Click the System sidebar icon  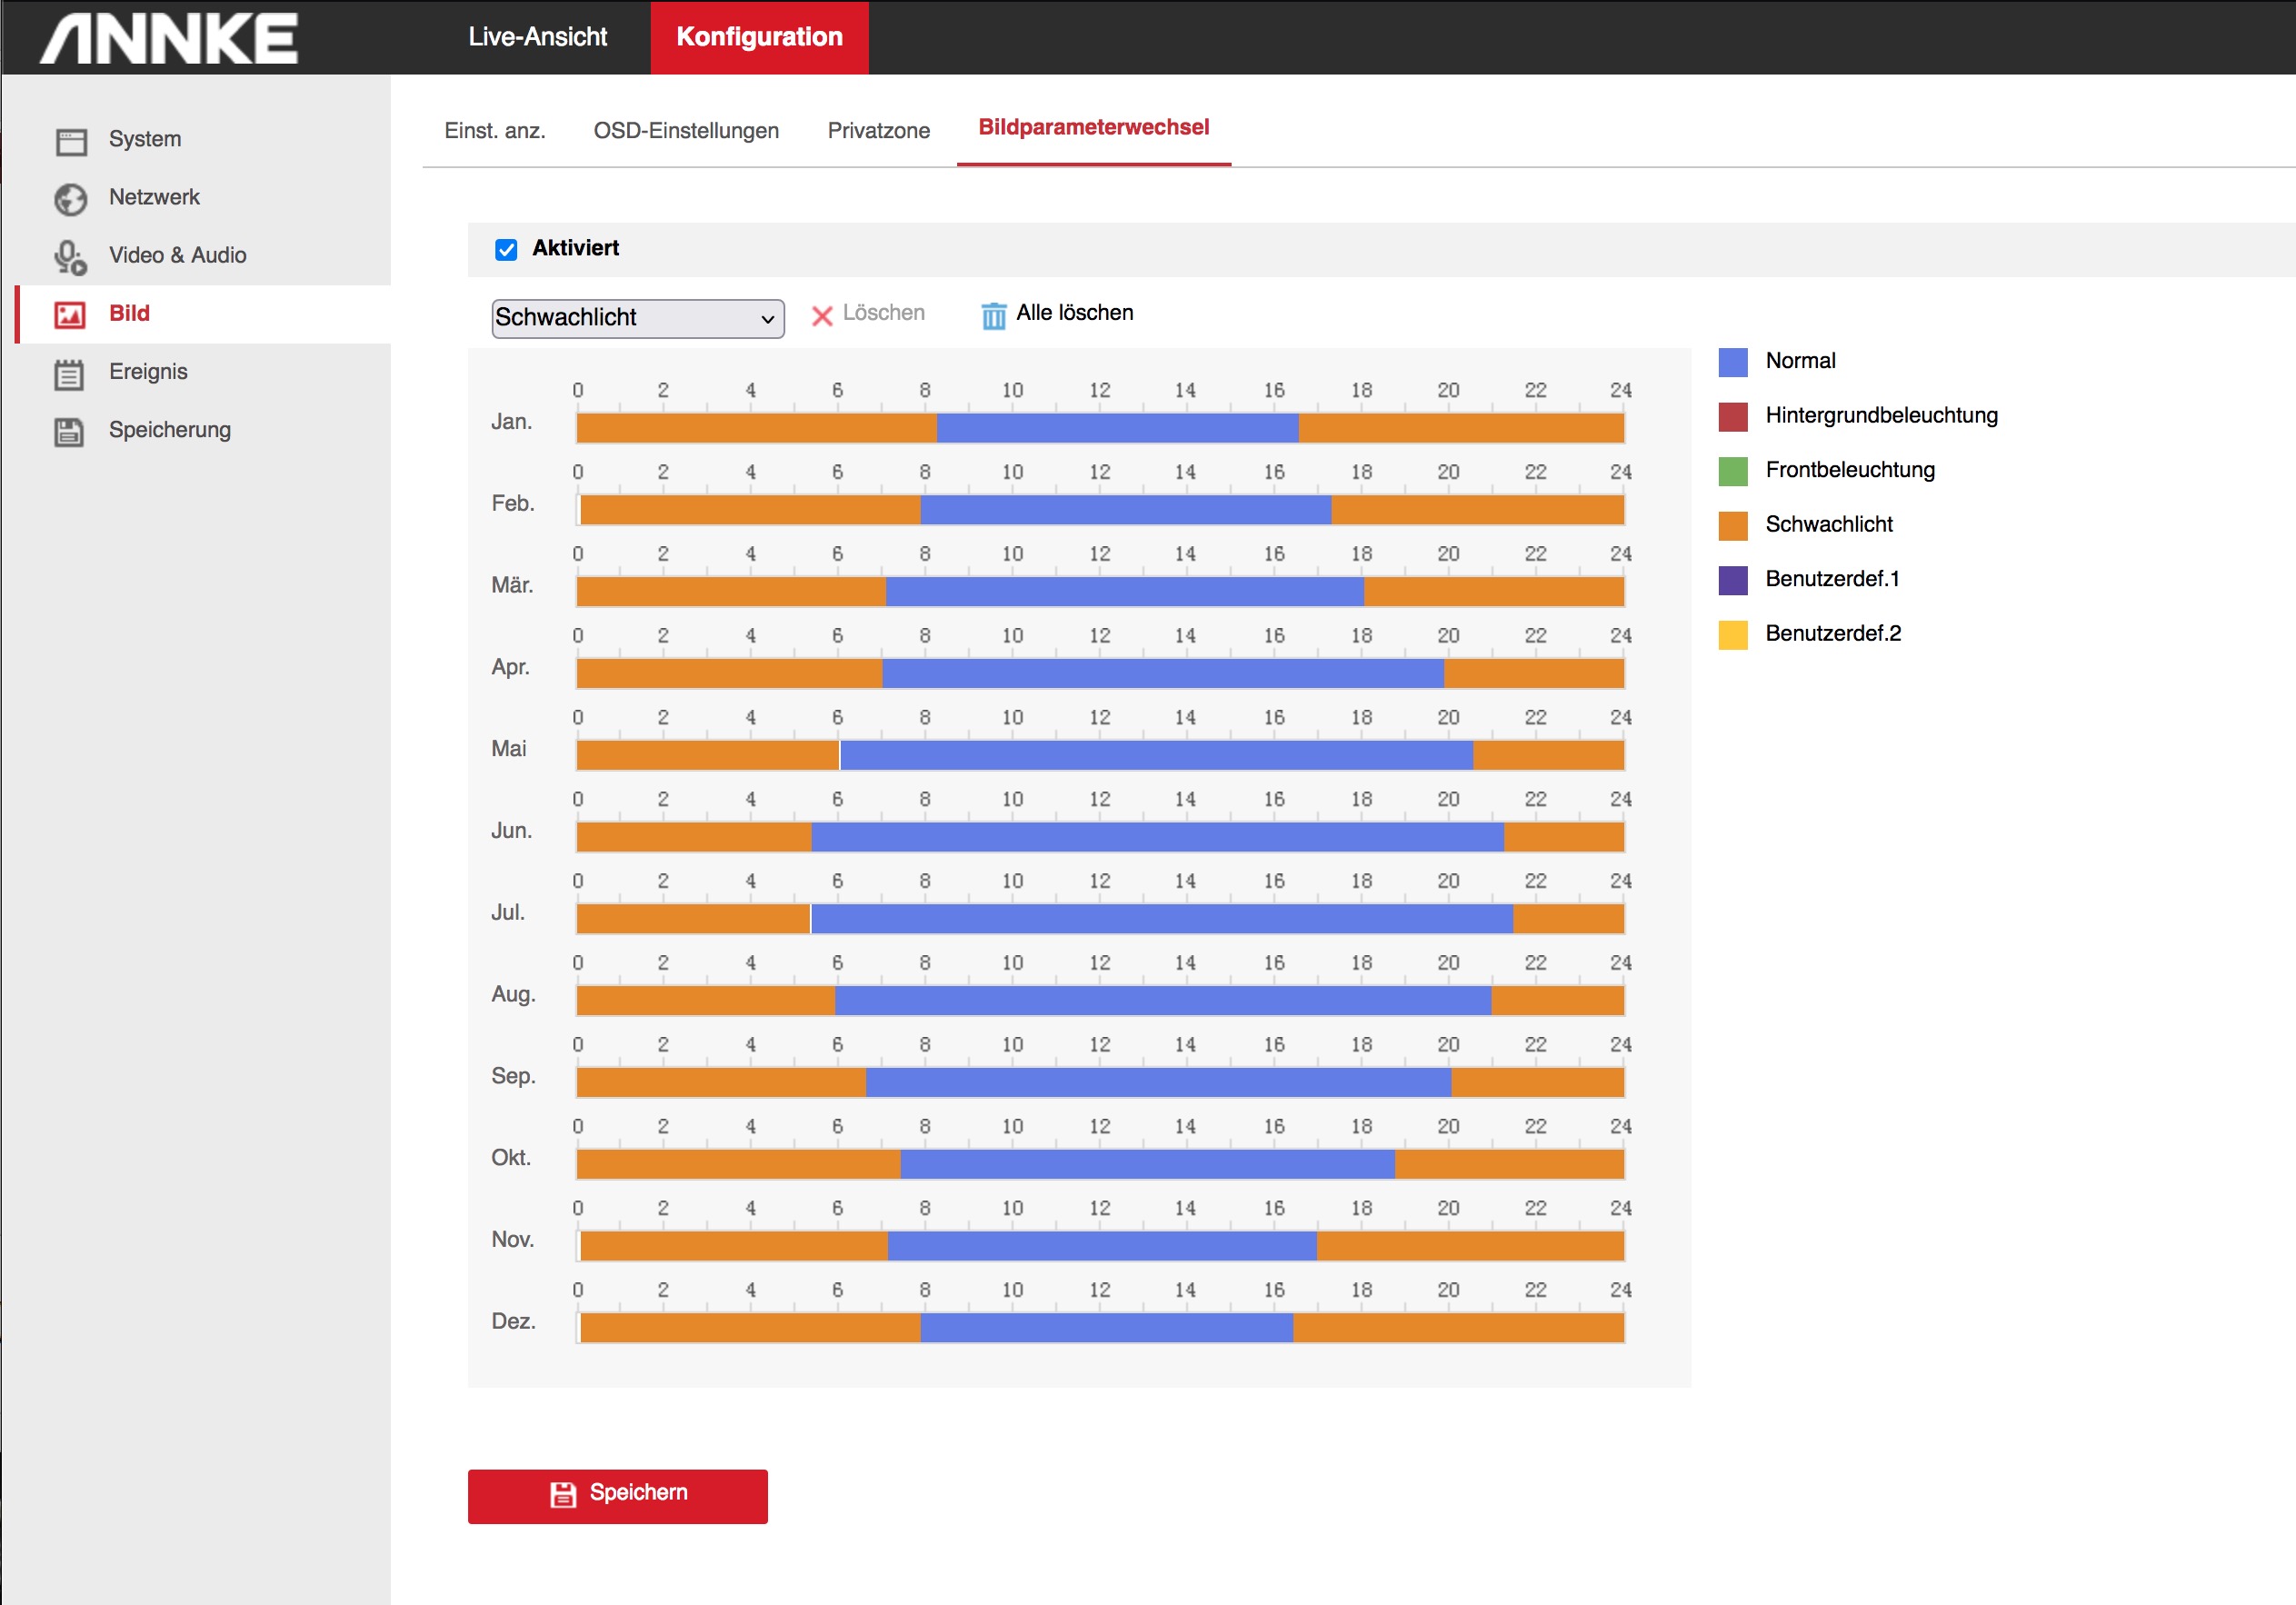pos(71,140)
